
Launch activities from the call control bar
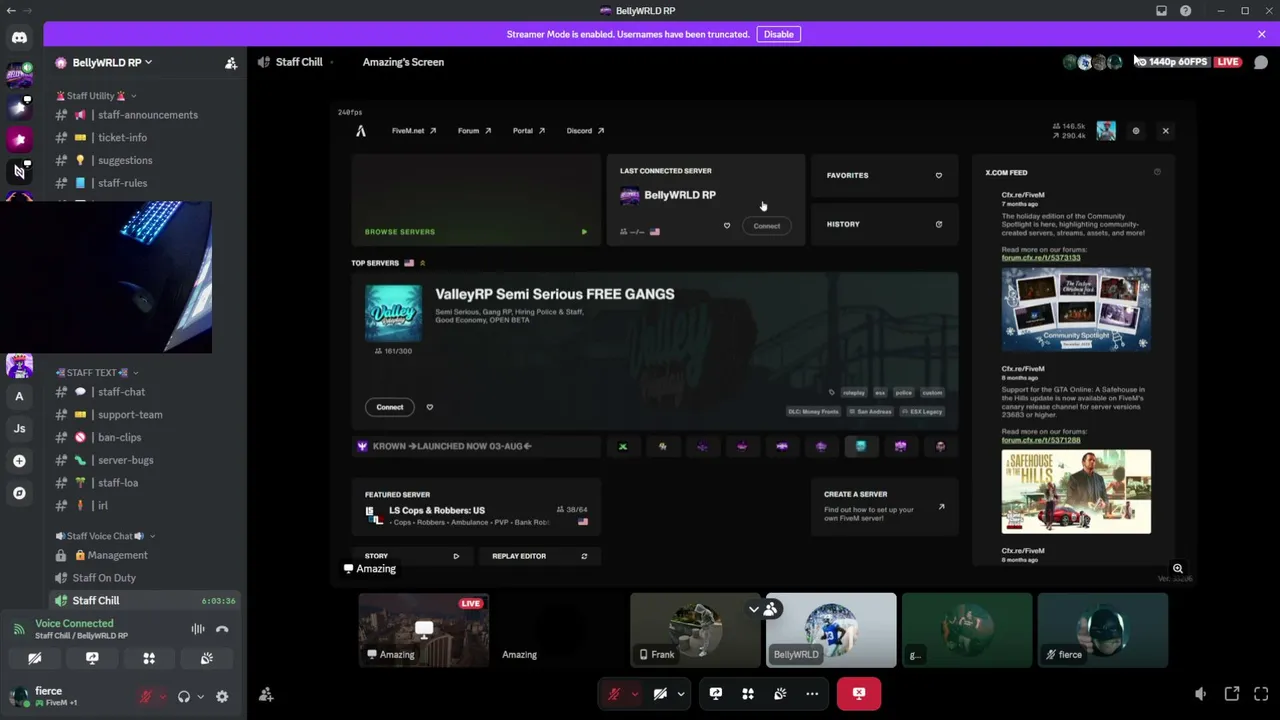pyautogui.click(x=748, y=694)
